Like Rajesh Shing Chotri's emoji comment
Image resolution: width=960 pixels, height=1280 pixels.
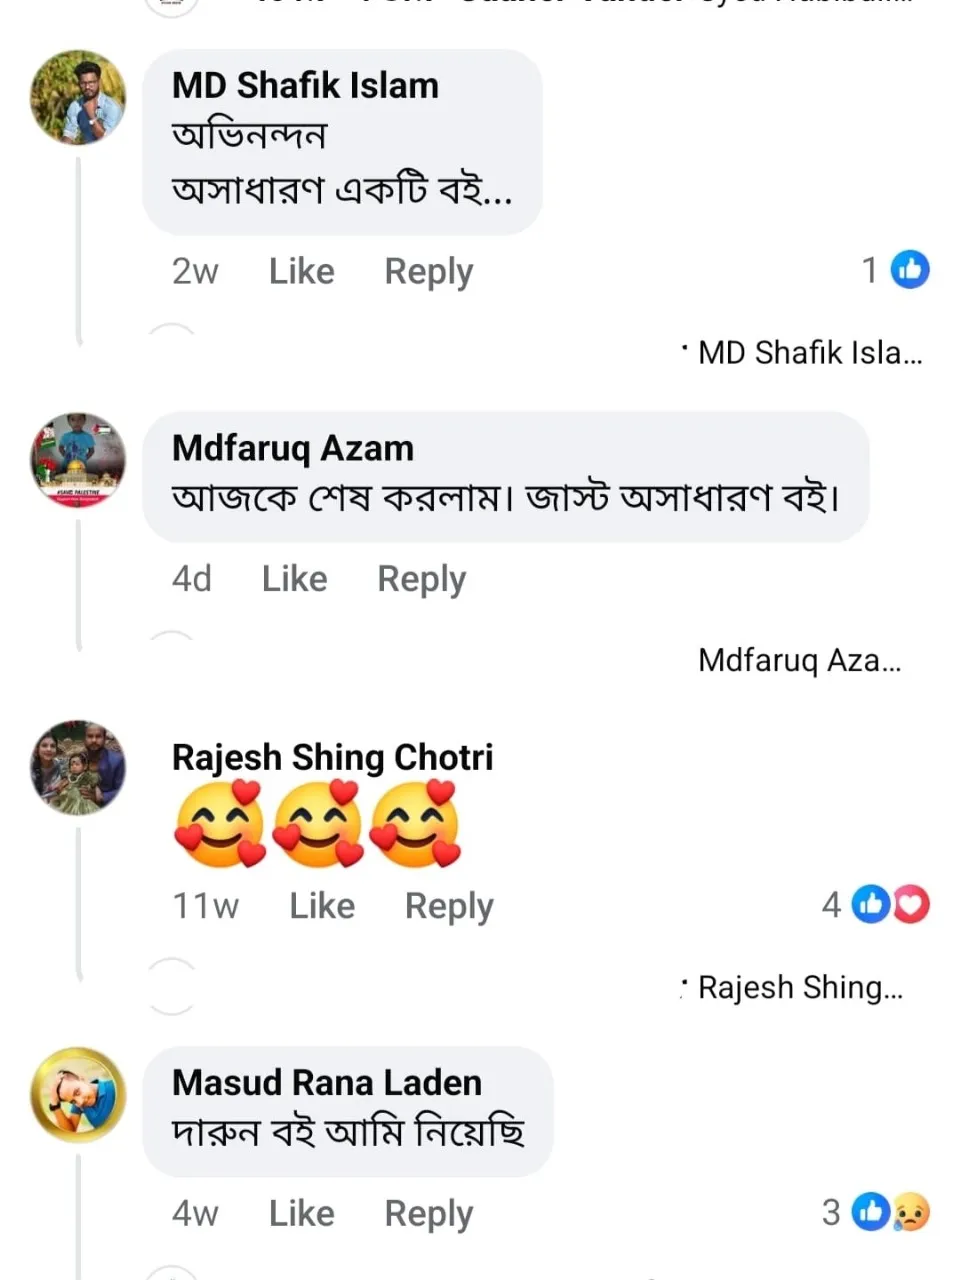click(322, 906)
